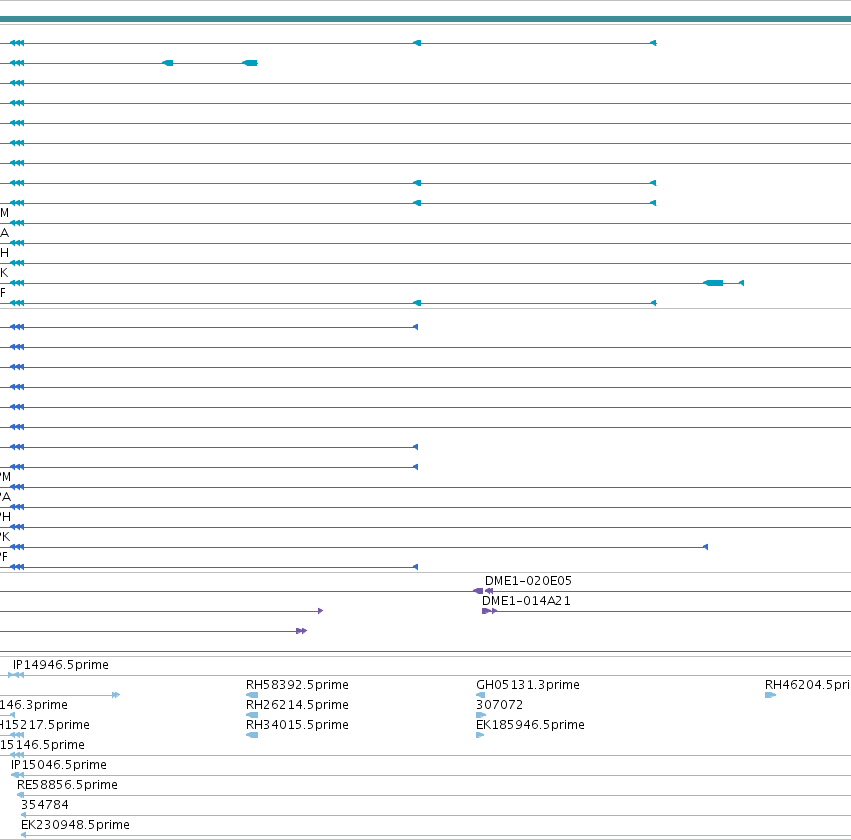Viewport: 851px width, 840px height.
Task: Click the GH05131.3prime exon glyph
Action: 480,695
